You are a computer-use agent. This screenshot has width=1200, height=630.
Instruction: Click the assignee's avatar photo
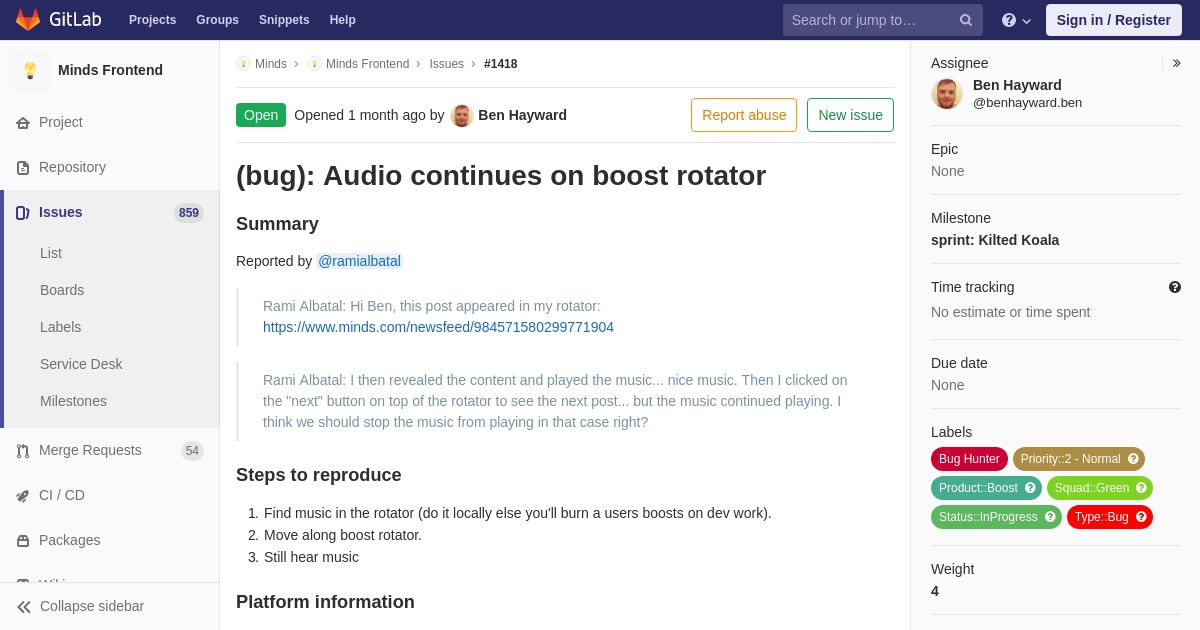pyautogui.click(x=947, y=94)
